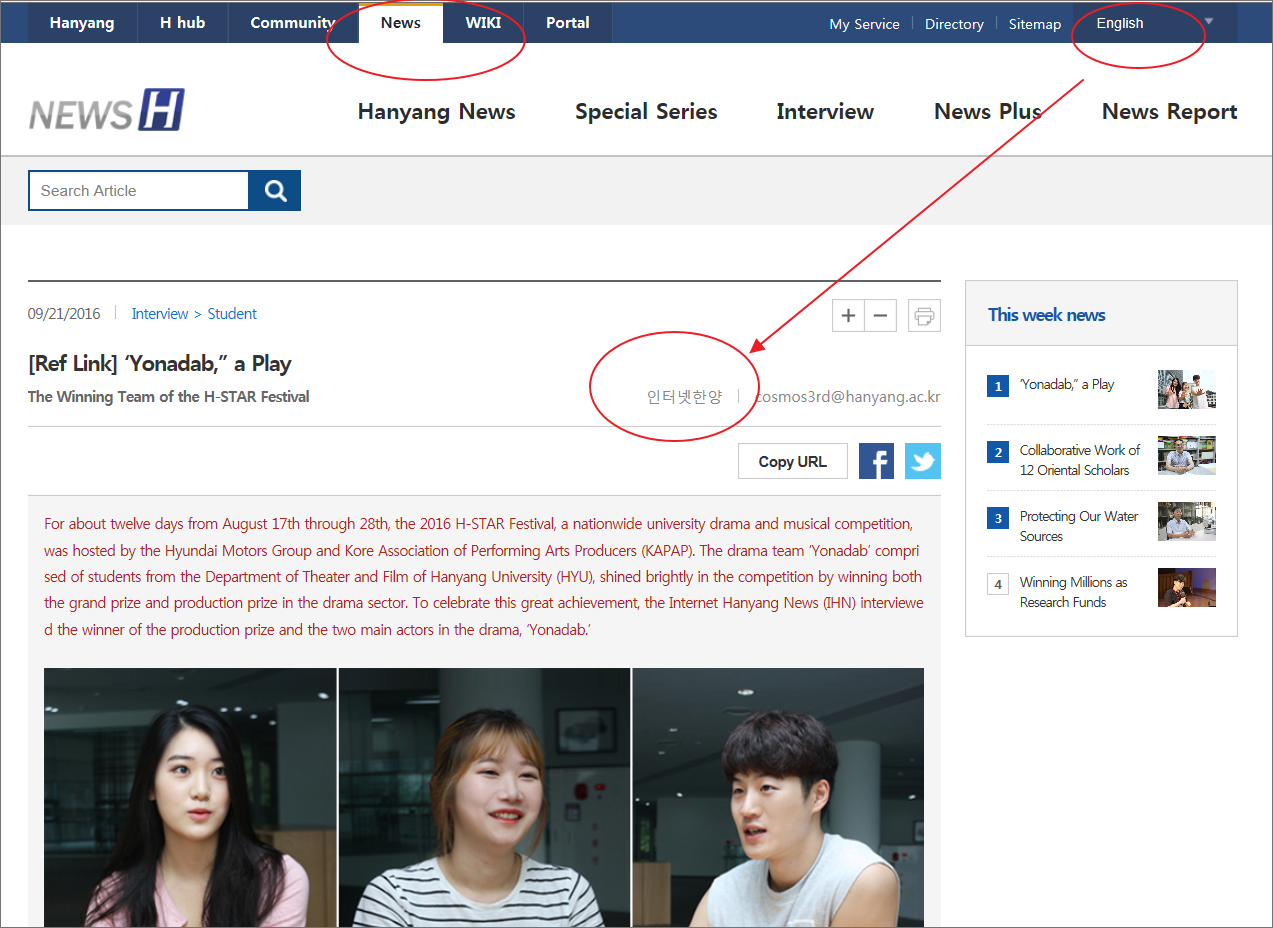Viewport: 1273px width, 928px height.
Task: Open the Sitemap link
Action: tap(1034, 24)
